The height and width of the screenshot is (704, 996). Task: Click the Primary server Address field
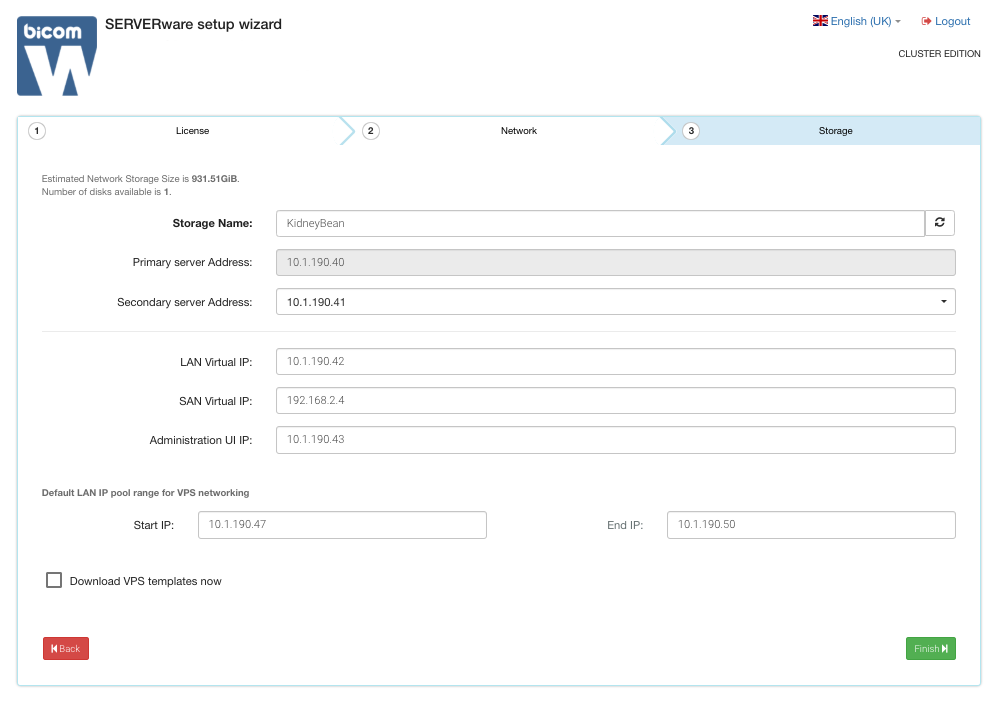click(616, 262)
